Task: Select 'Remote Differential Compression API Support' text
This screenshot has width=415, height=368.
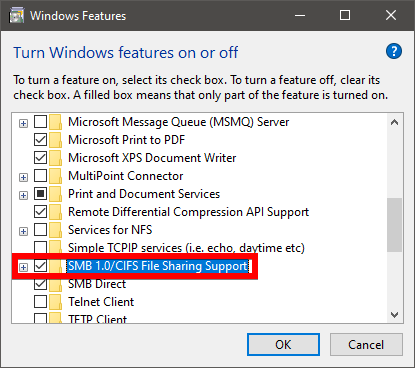Action: click(188, 212)
